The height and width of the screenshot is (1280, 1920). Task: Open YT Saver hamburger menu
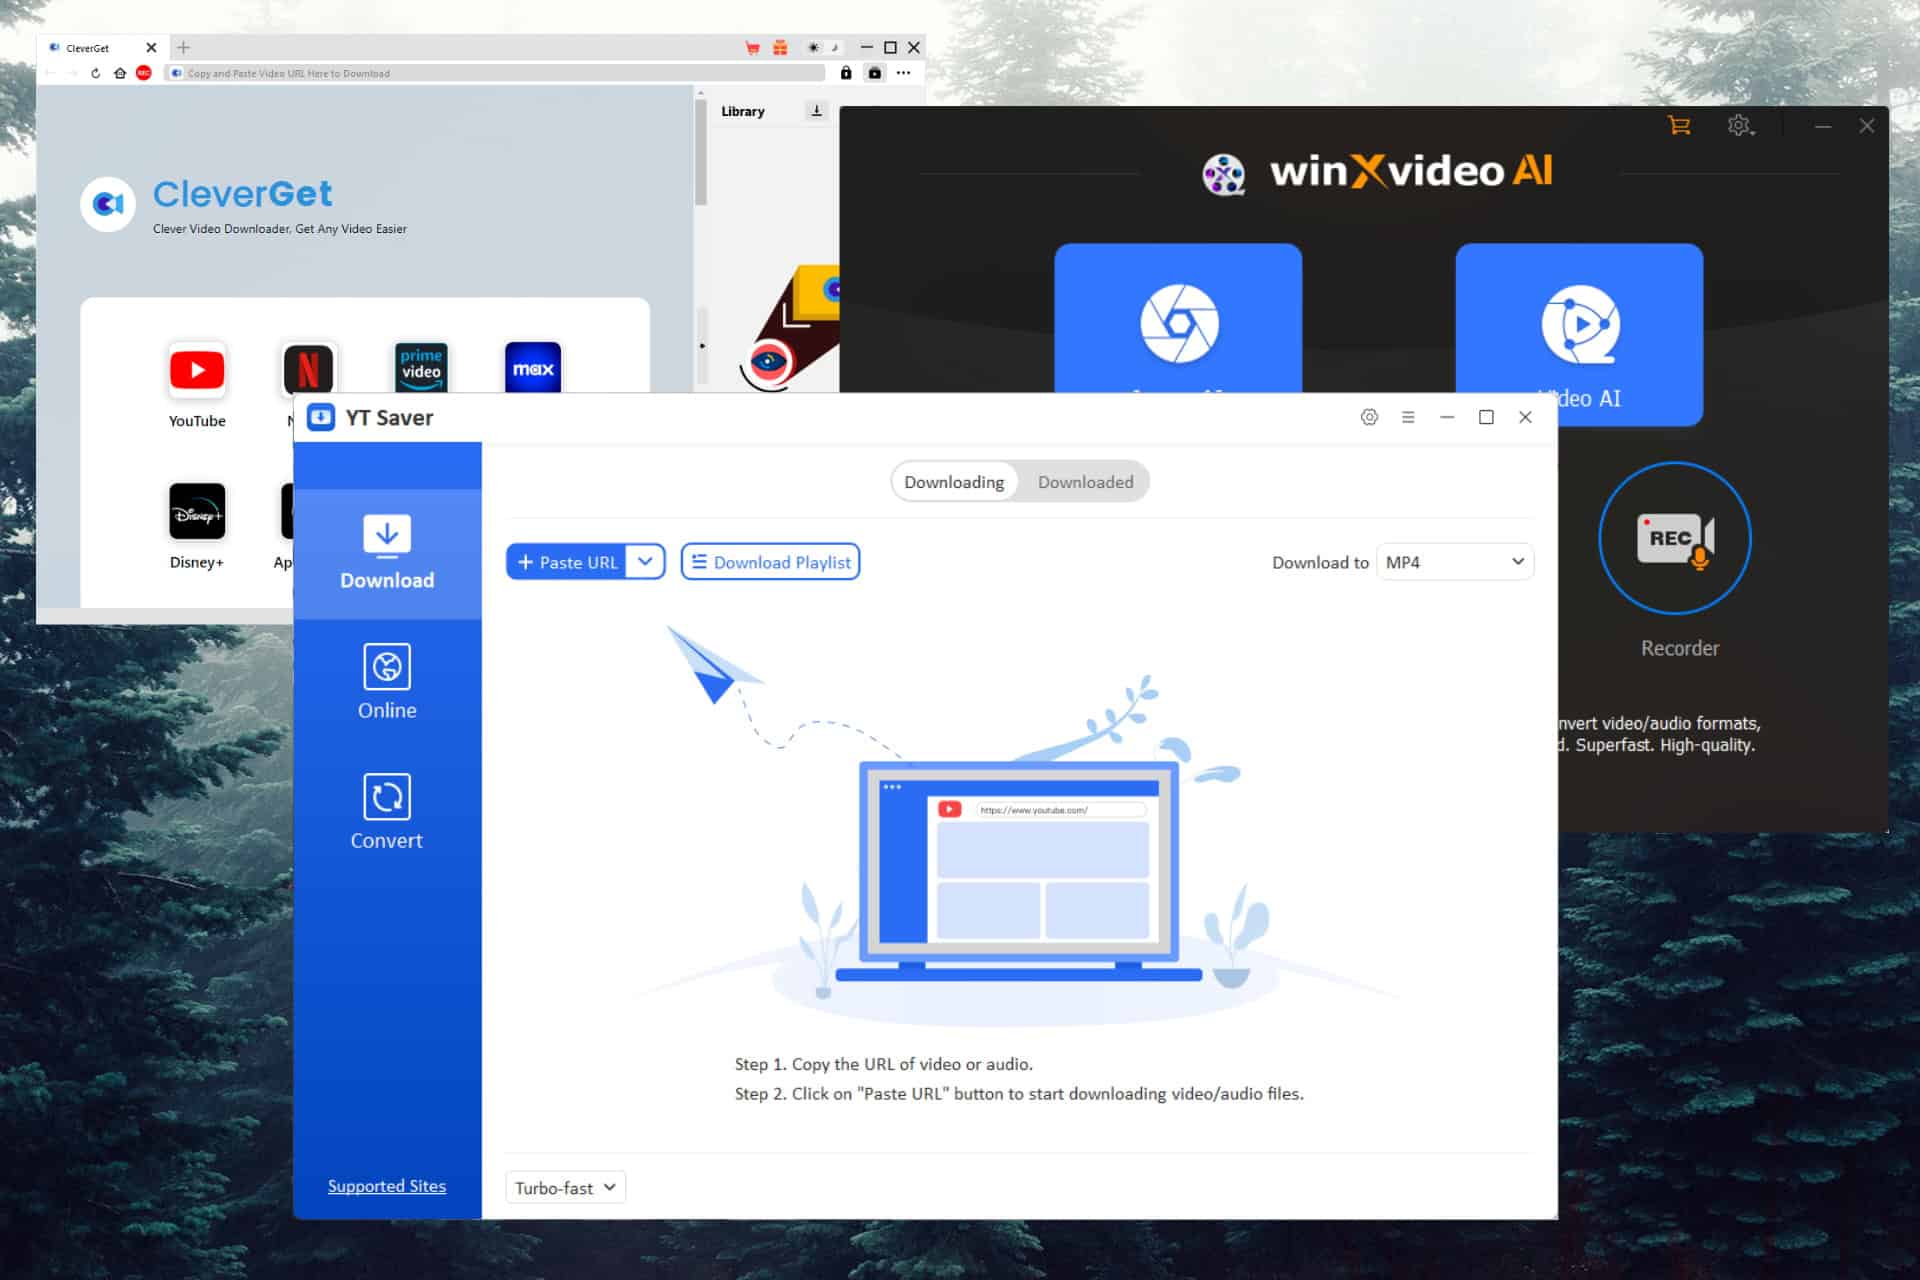[x=1408, y=417]
